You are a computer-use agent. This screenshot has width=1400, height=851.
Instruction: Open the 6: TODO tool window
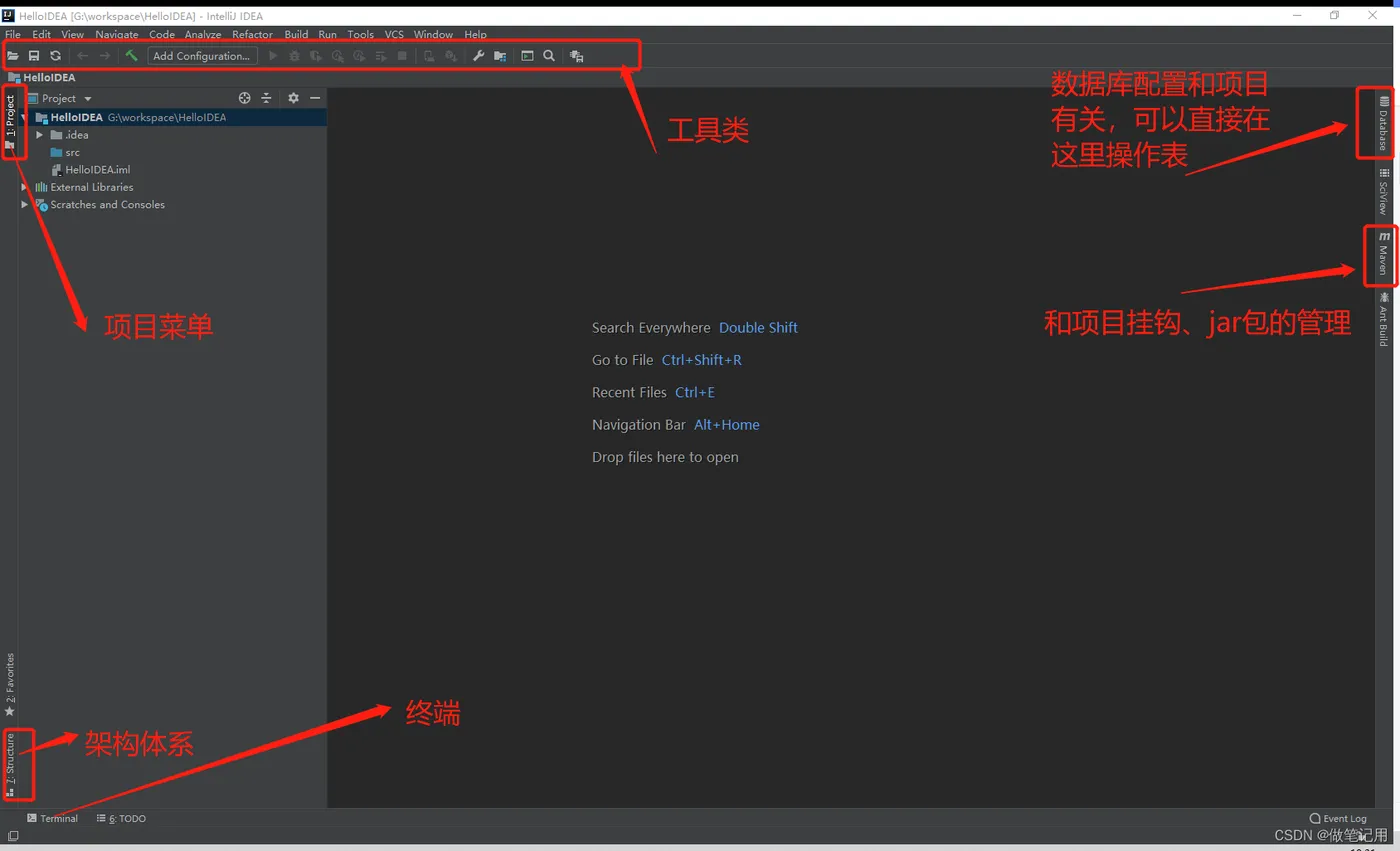pos(121,818)
